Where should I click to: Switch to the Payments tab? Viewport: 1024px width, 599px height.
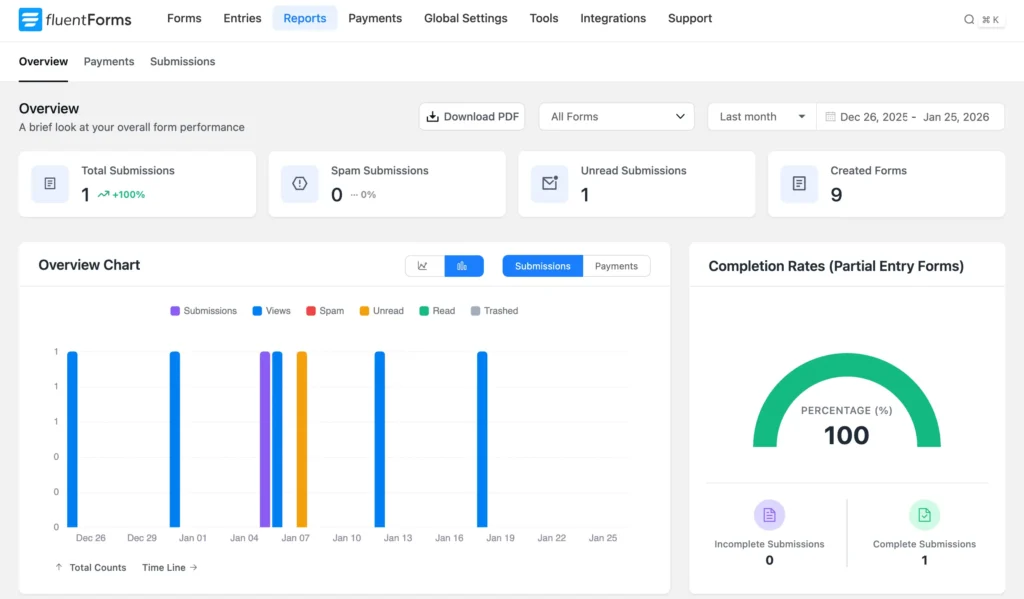109,61
